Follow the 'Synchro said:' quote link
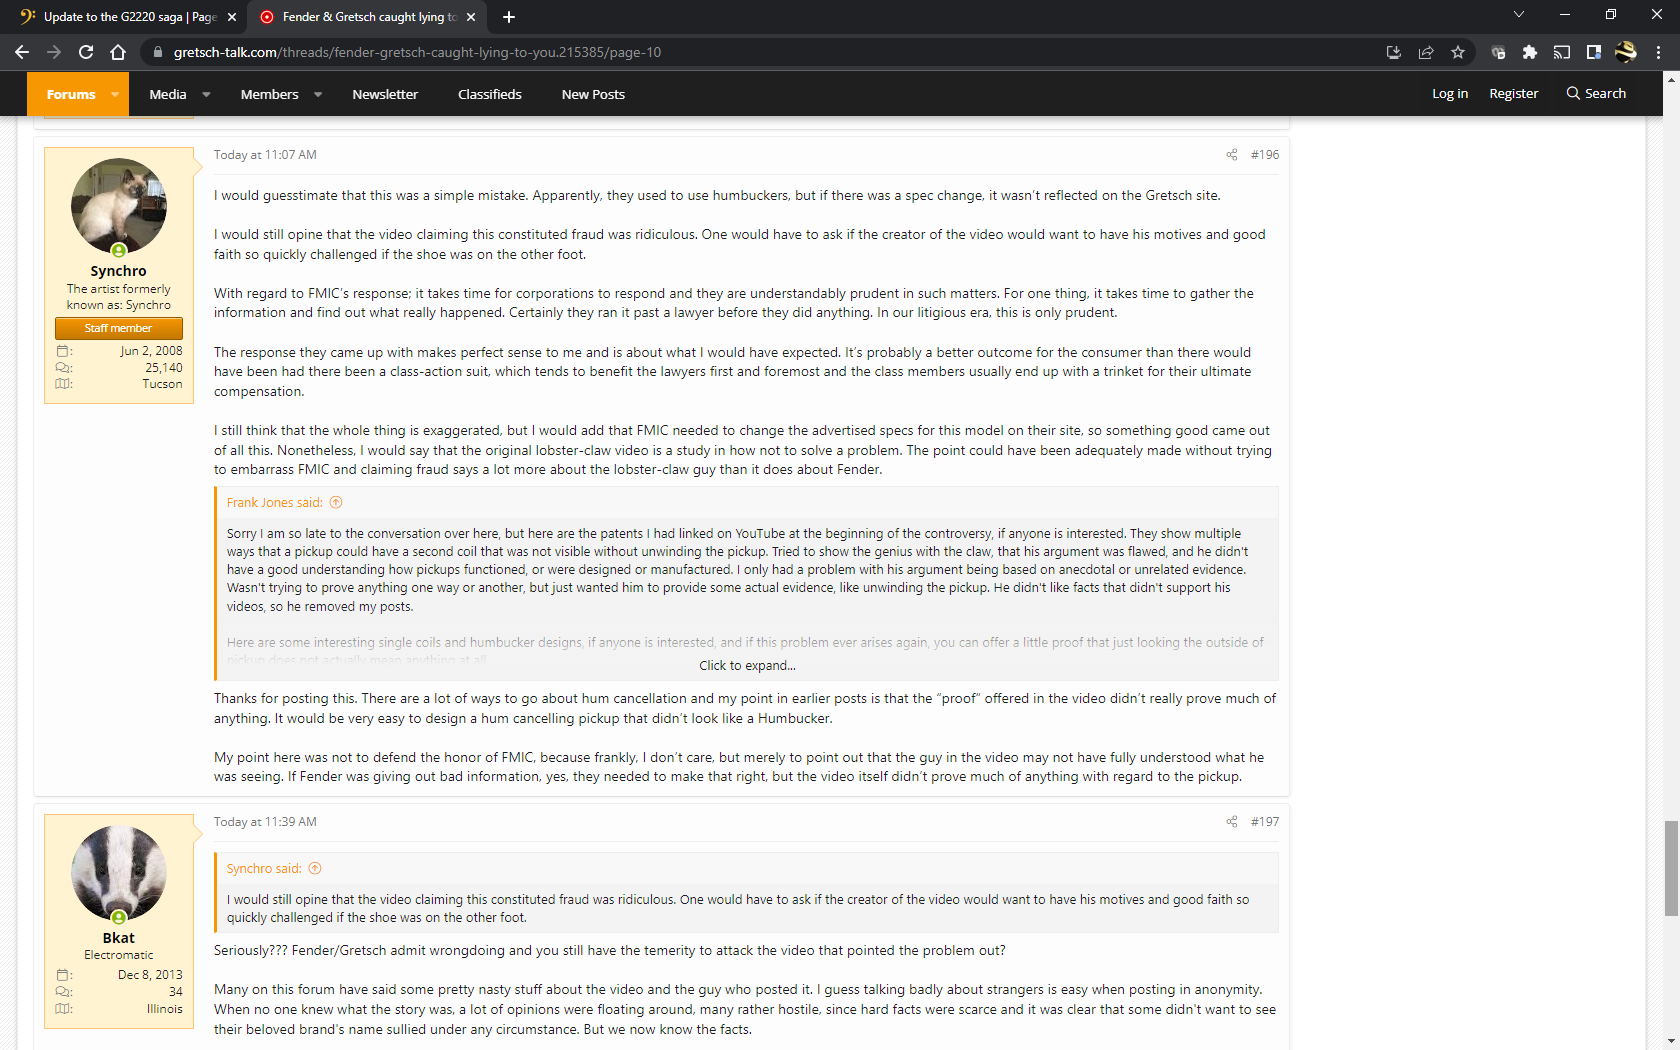 click(264, 869)
